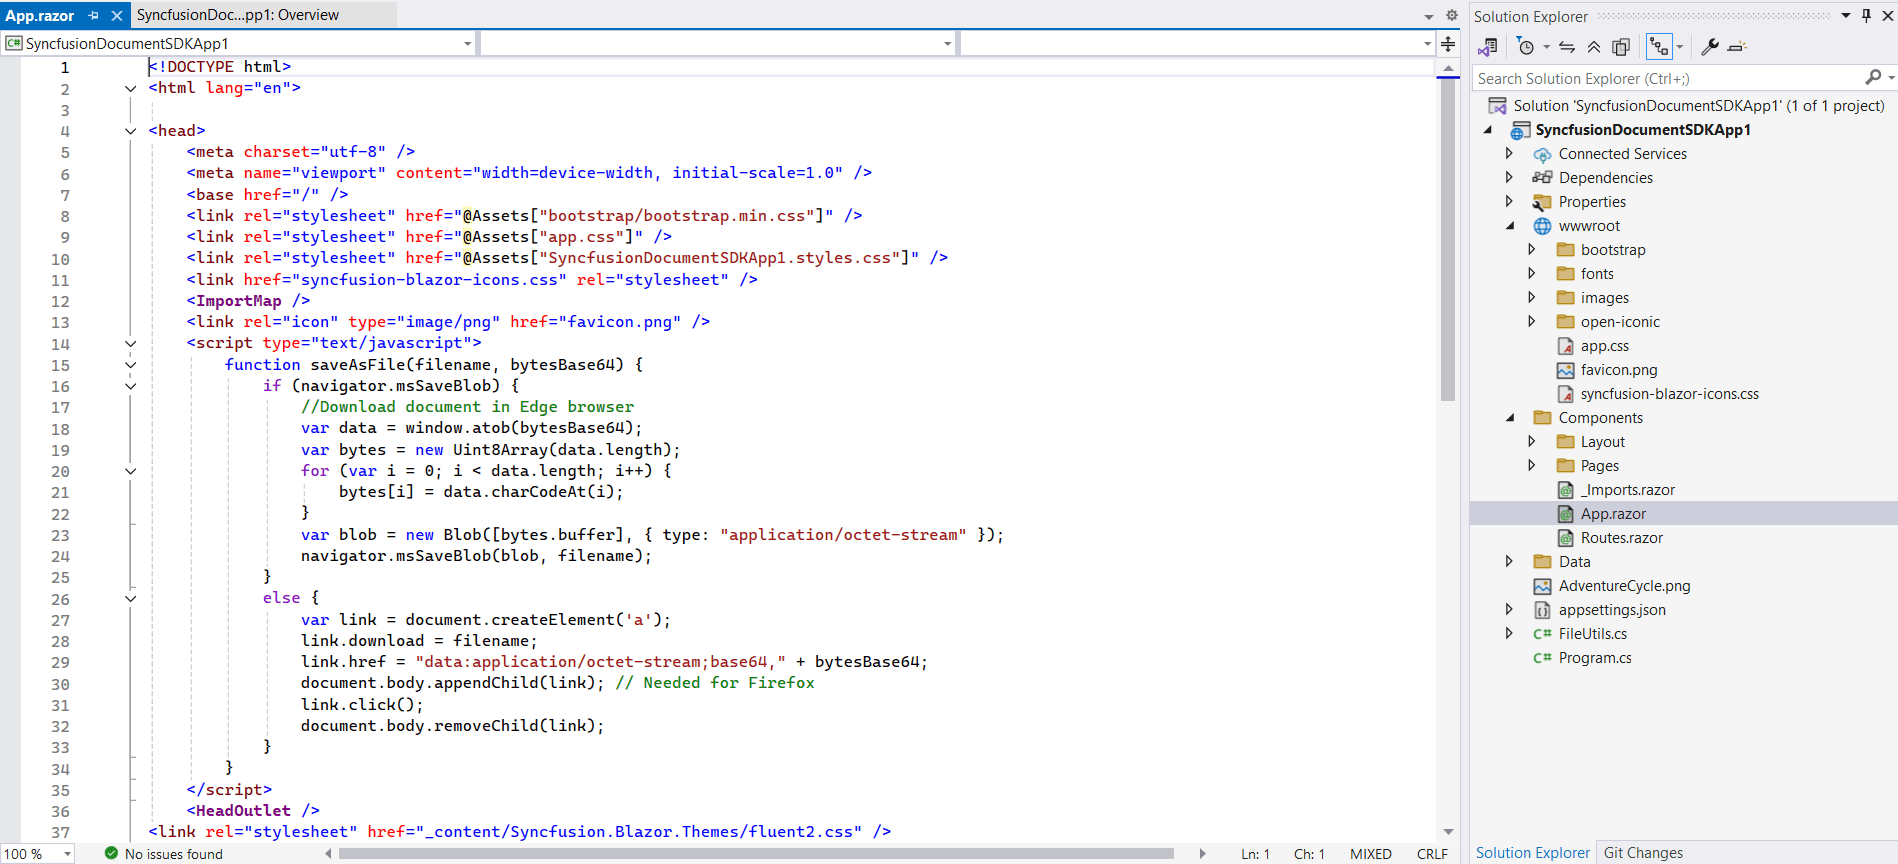Toggle the file nesting view button
This screenshot has height=864, width=1898.
[1659, 47]
